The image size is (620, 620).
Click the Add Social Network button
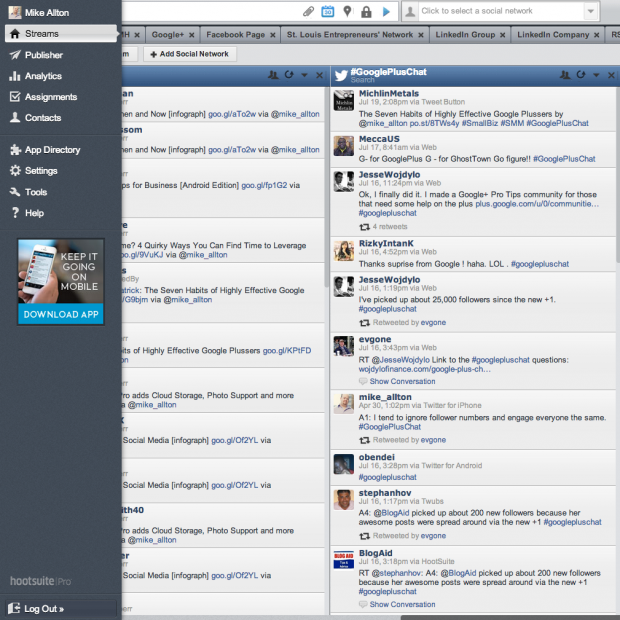190,54
